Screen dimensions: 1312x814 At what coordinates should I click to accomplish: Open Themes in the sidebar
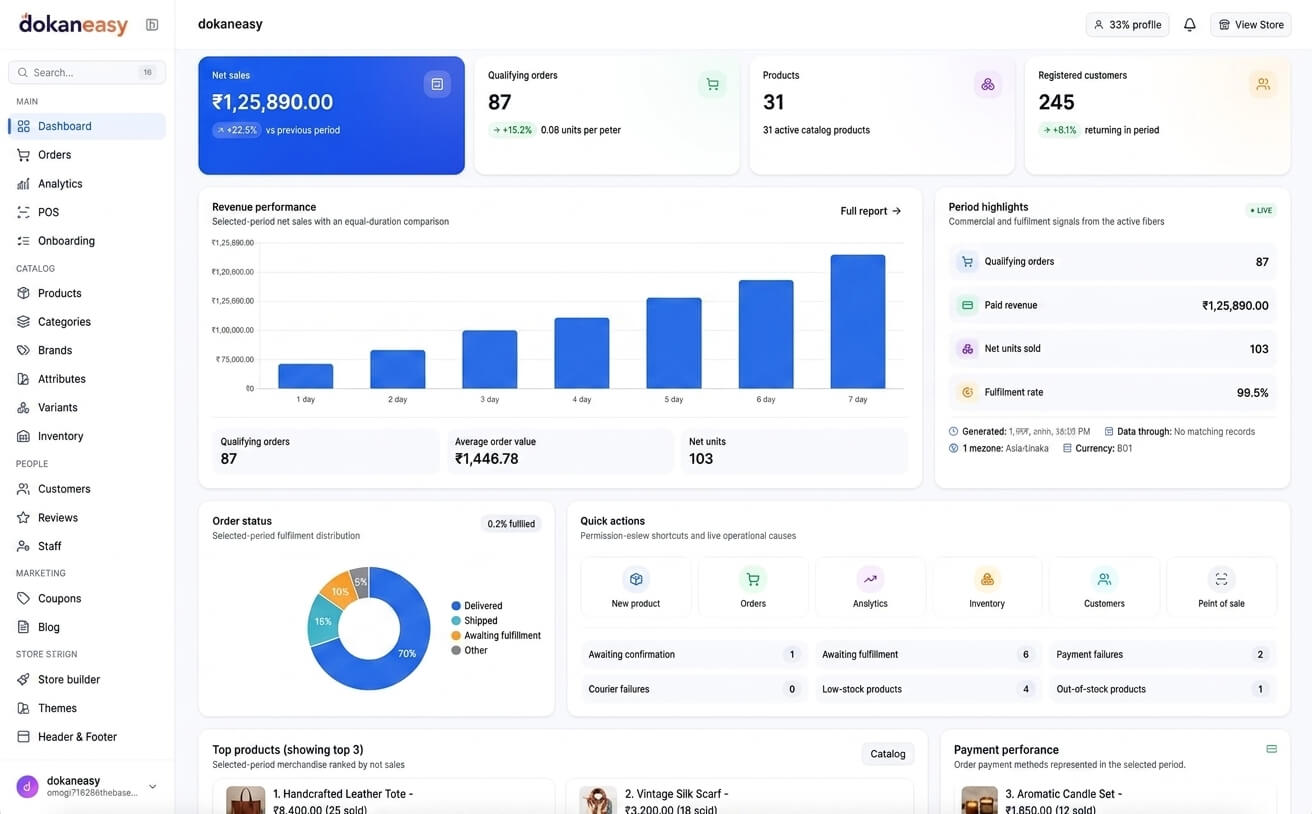pyautogui.click(x=87, y=708)
